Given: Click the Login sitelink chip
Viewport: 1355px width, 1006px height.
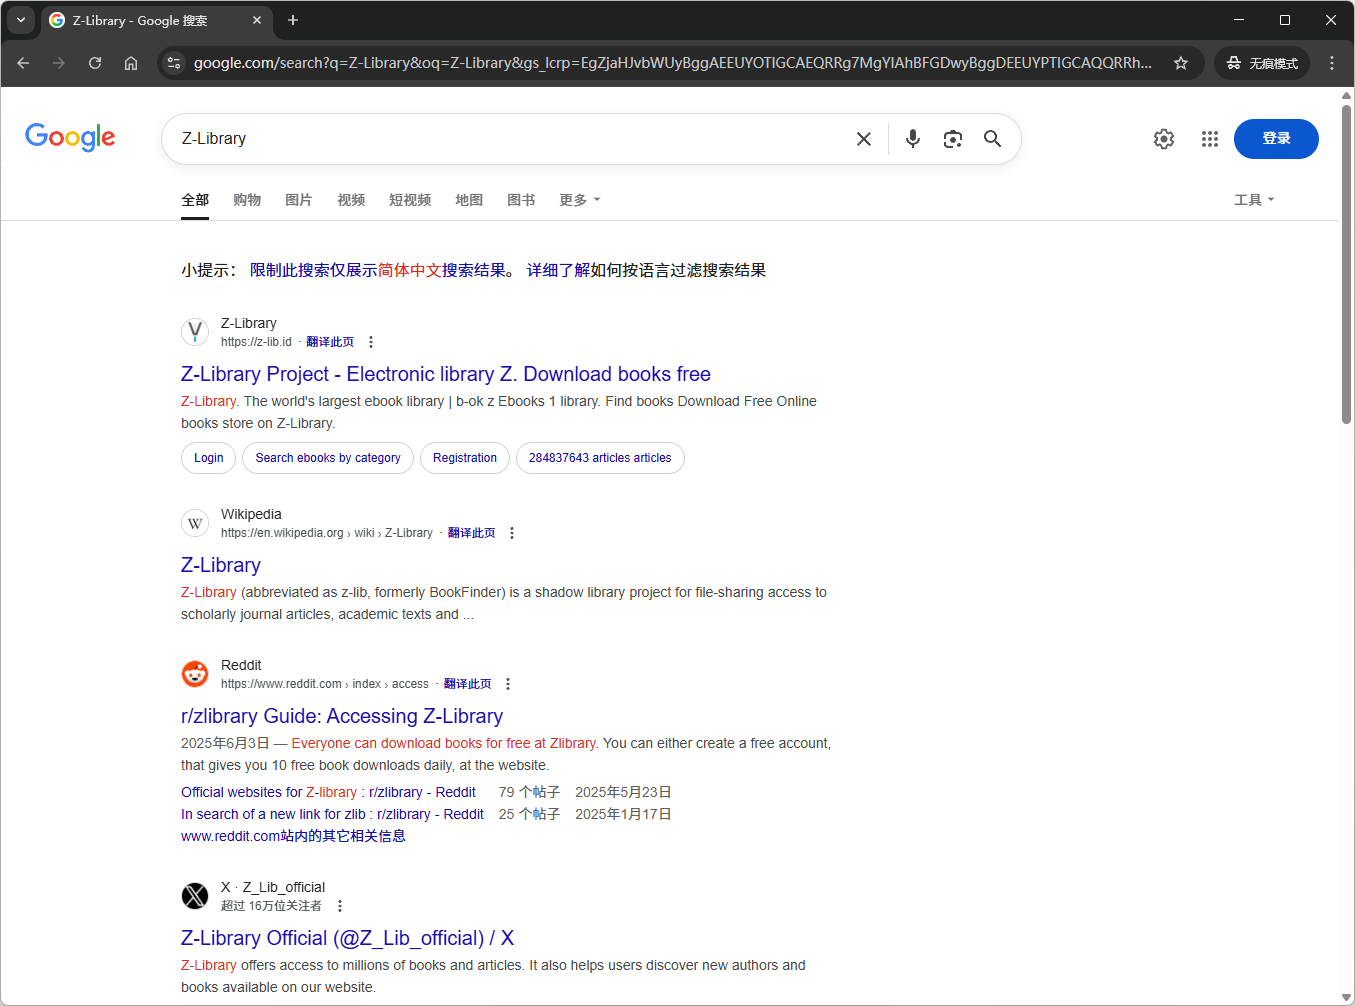Looking at the screenshot, I should 209,458.
